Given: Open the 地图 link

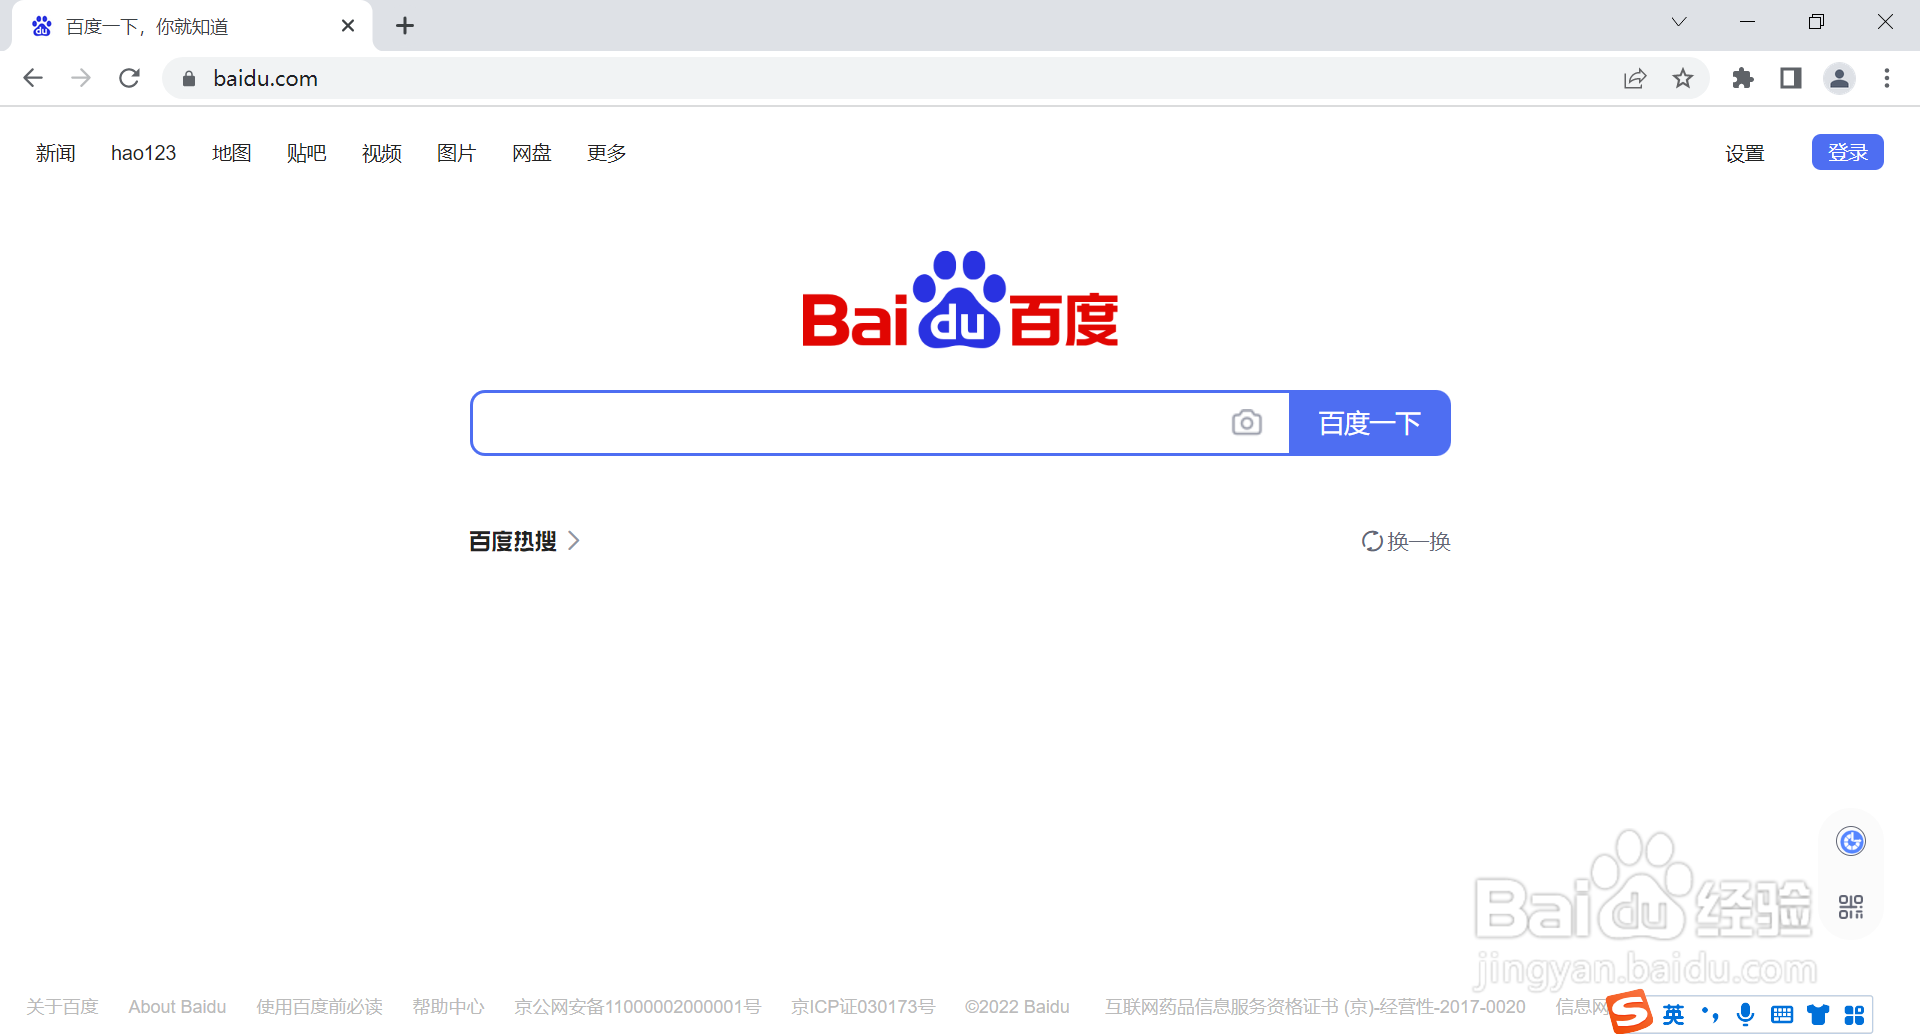Looking at the screenshot, I should click(231, 153).
